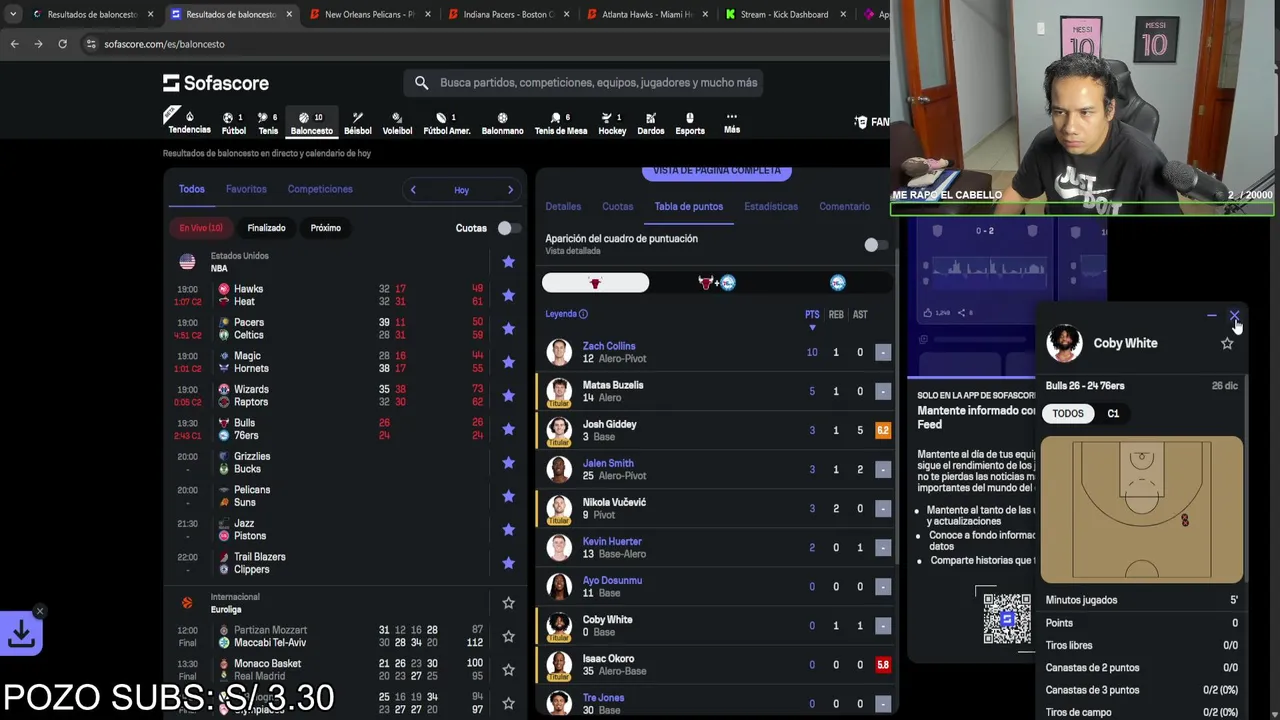The image size is (1280, 720).
Task: Select the Todos matches tab
Action: point(191,189)
